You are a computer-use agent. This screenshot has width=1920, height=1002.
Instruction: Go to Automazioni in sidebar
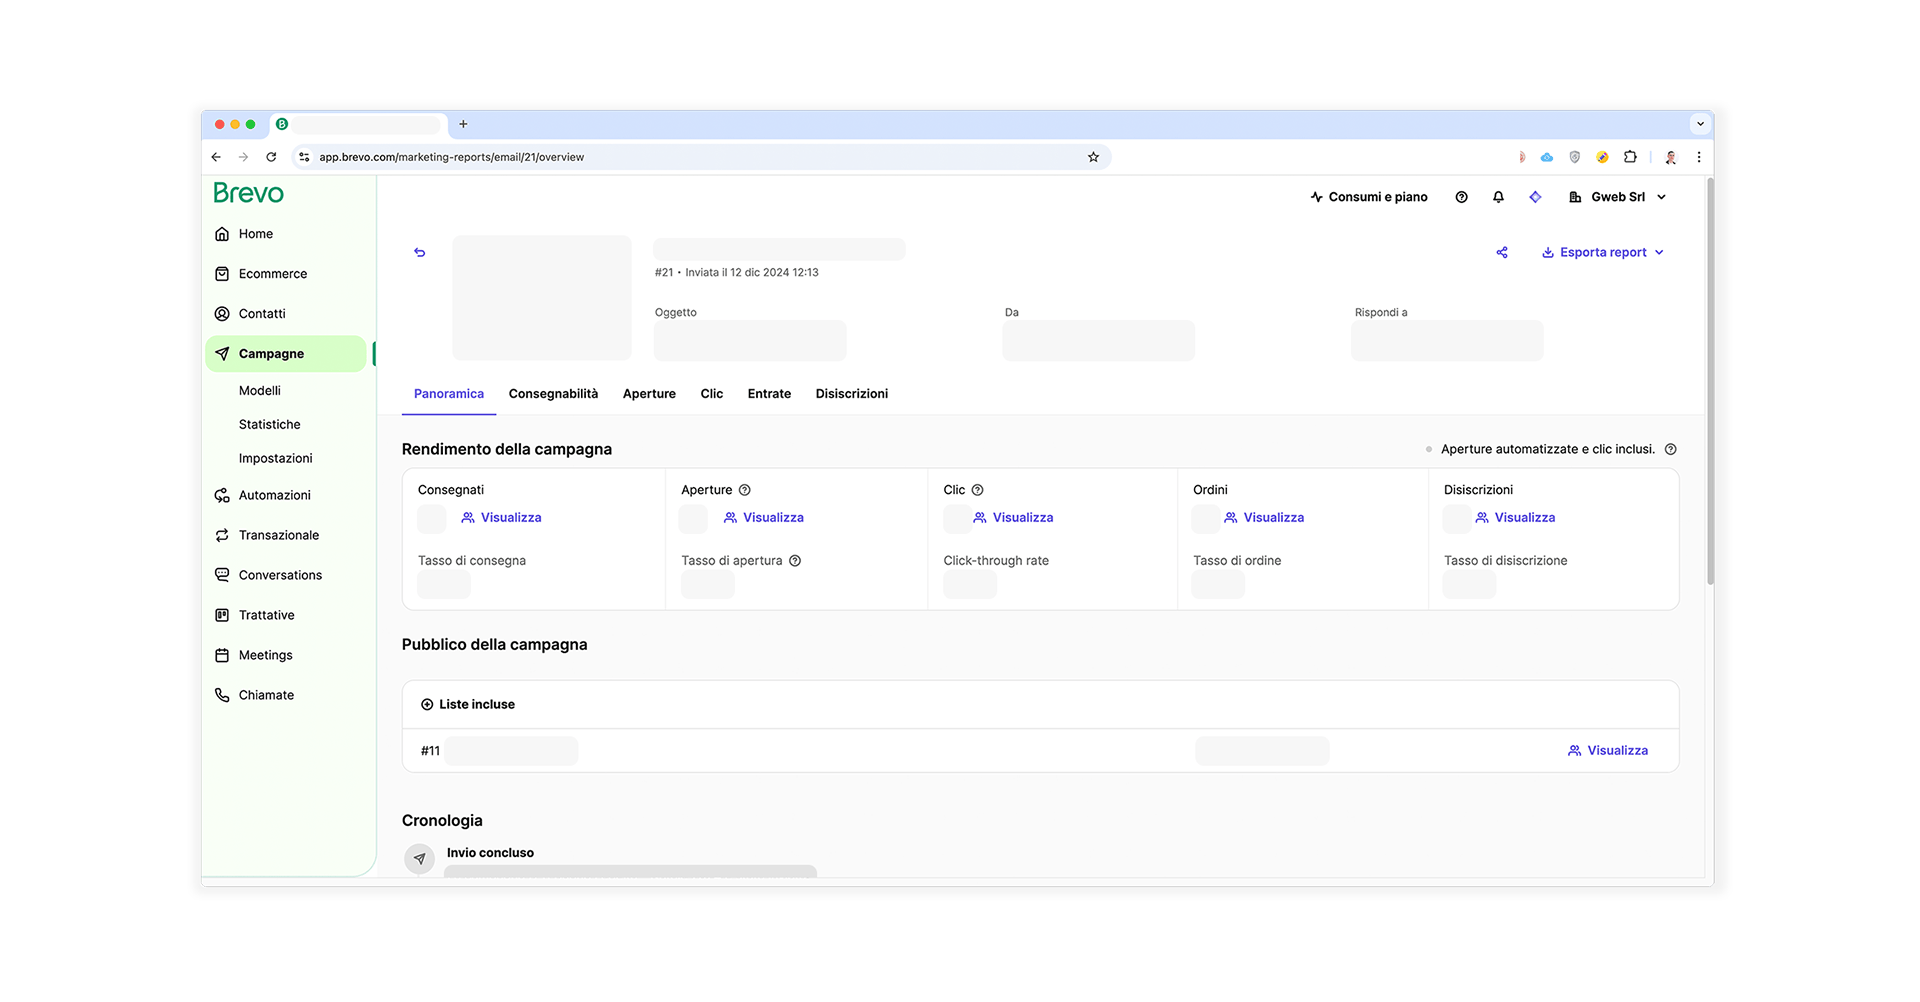click(274, 496)
